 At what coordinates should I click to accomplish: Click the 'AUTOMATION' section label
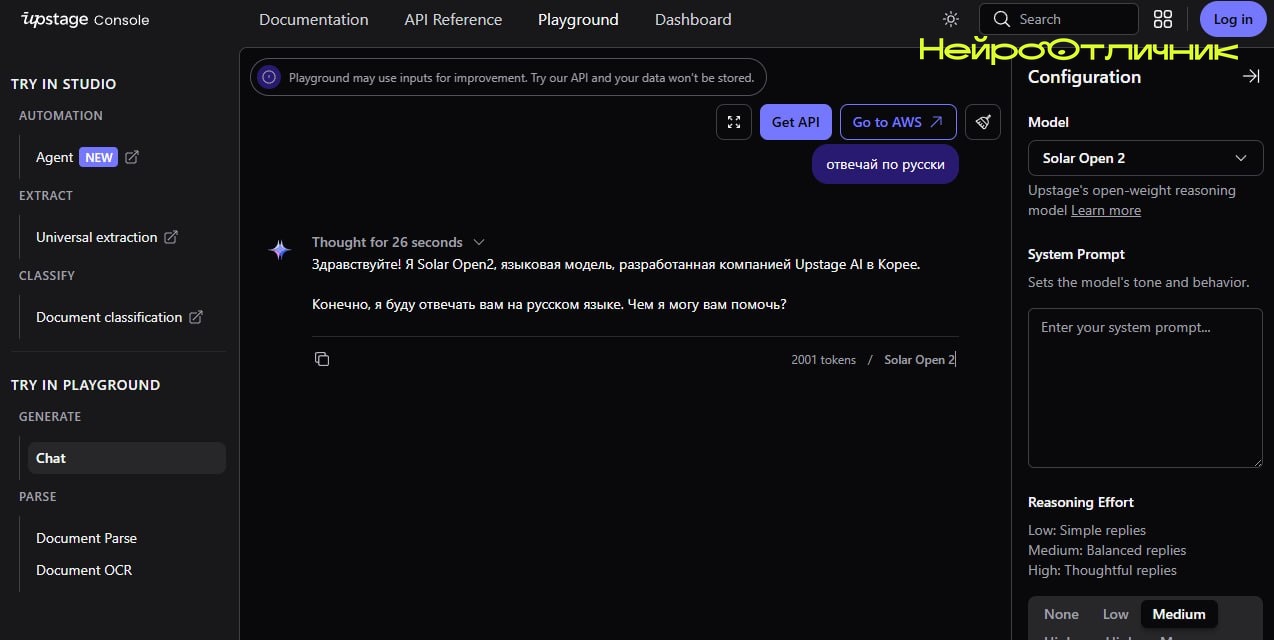[61, 116]
